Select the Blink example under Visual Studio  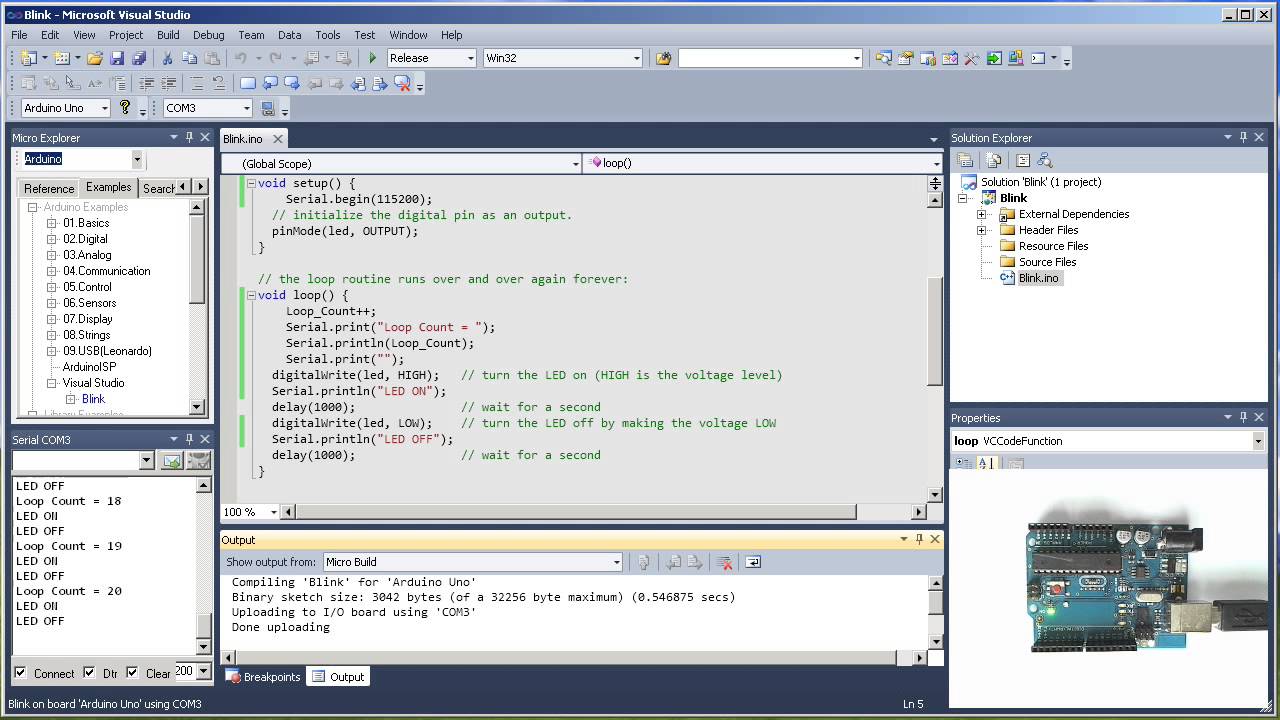click(93, 399)
